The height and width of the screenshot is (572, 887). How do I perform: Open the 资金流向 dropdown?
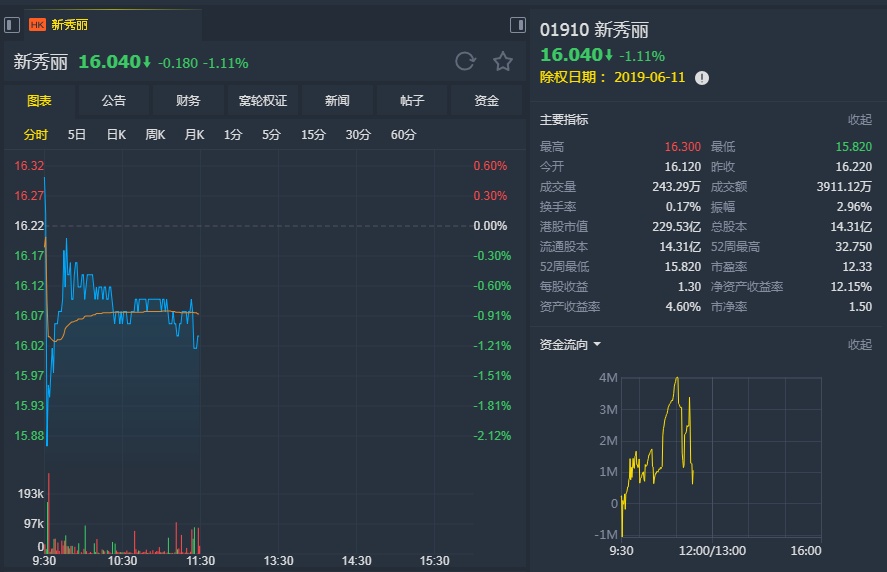(x=570, y=345)
